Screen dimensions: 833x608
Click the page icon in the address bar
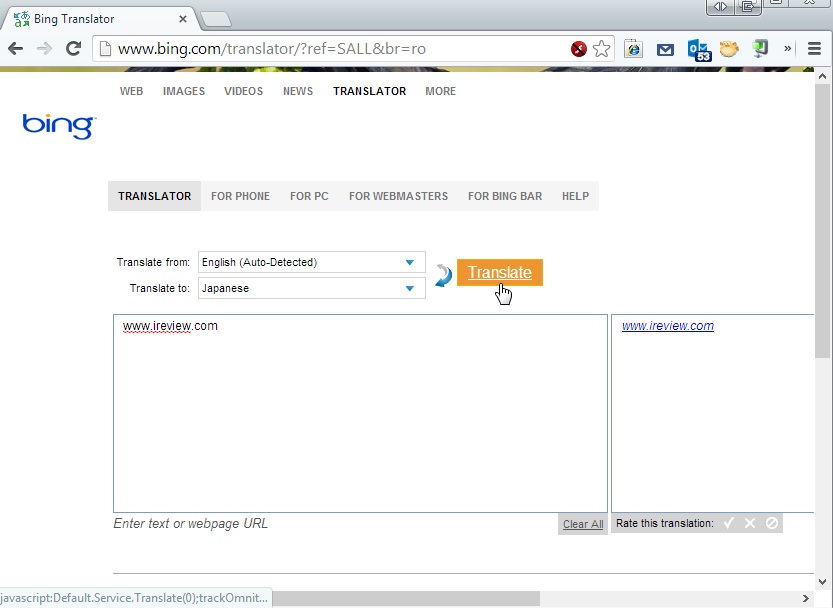[x=105, y=49]
